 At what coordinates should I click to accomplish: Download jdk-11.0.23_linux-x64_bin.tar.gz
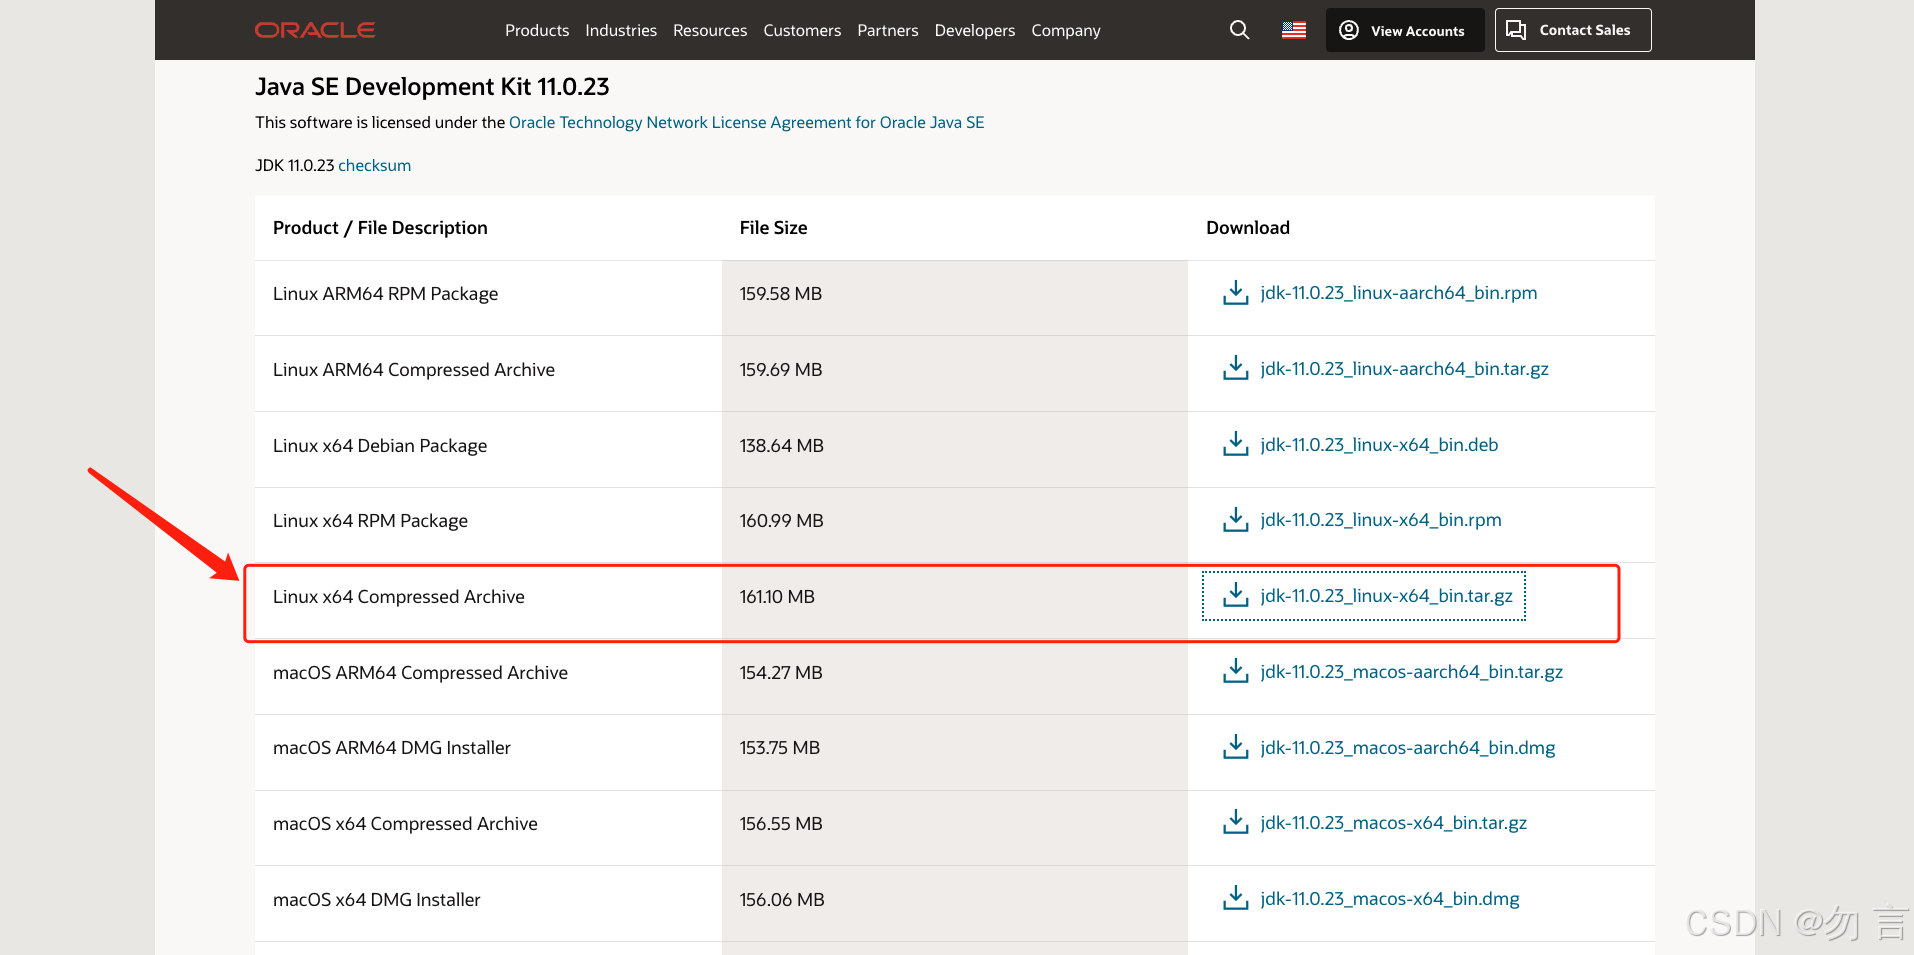click(x=1387, y=596)
